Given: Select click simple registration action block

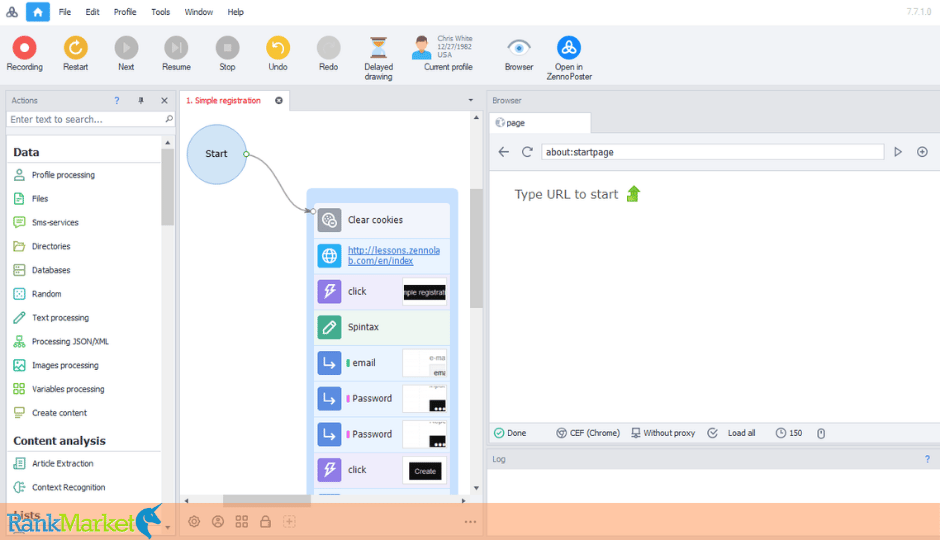Looking at the screenshot, I should click(382, 291).
